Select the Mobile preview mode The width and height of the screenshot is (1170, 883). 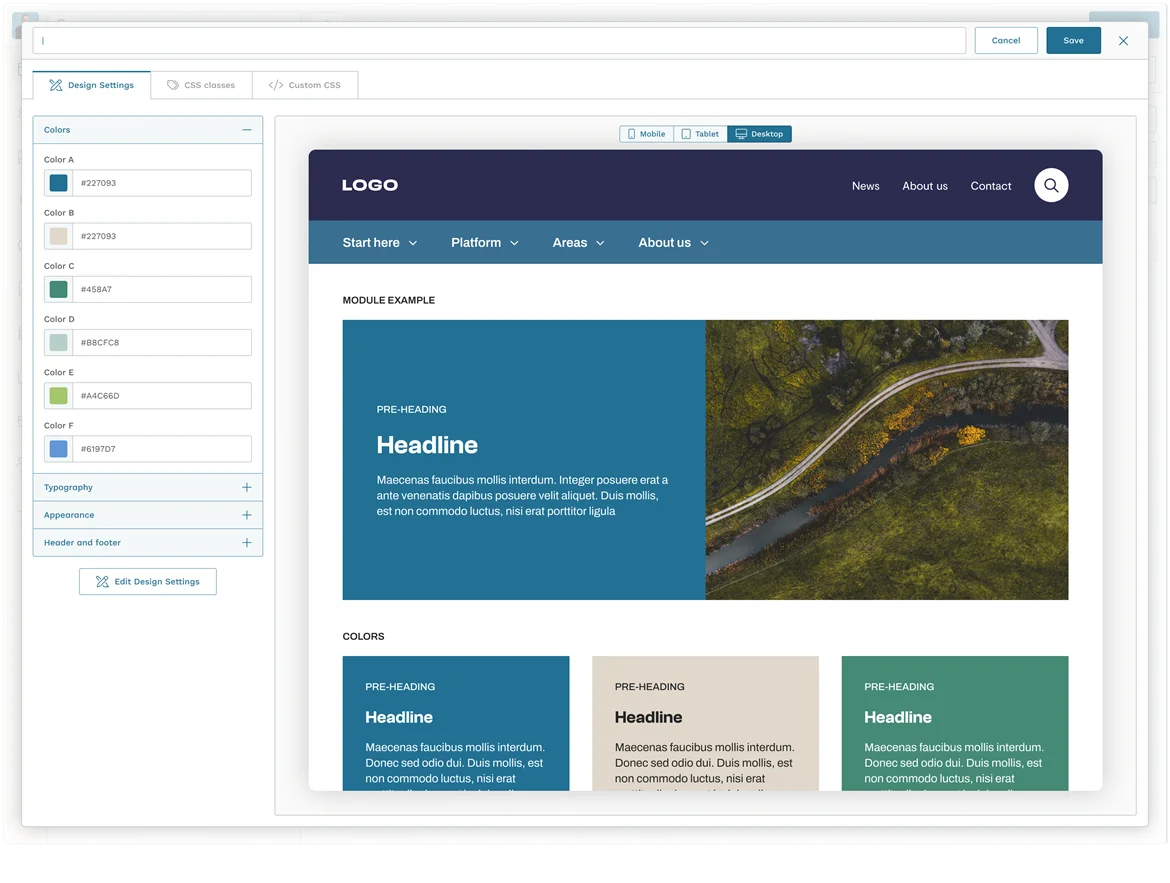click(x=646, y=134)
